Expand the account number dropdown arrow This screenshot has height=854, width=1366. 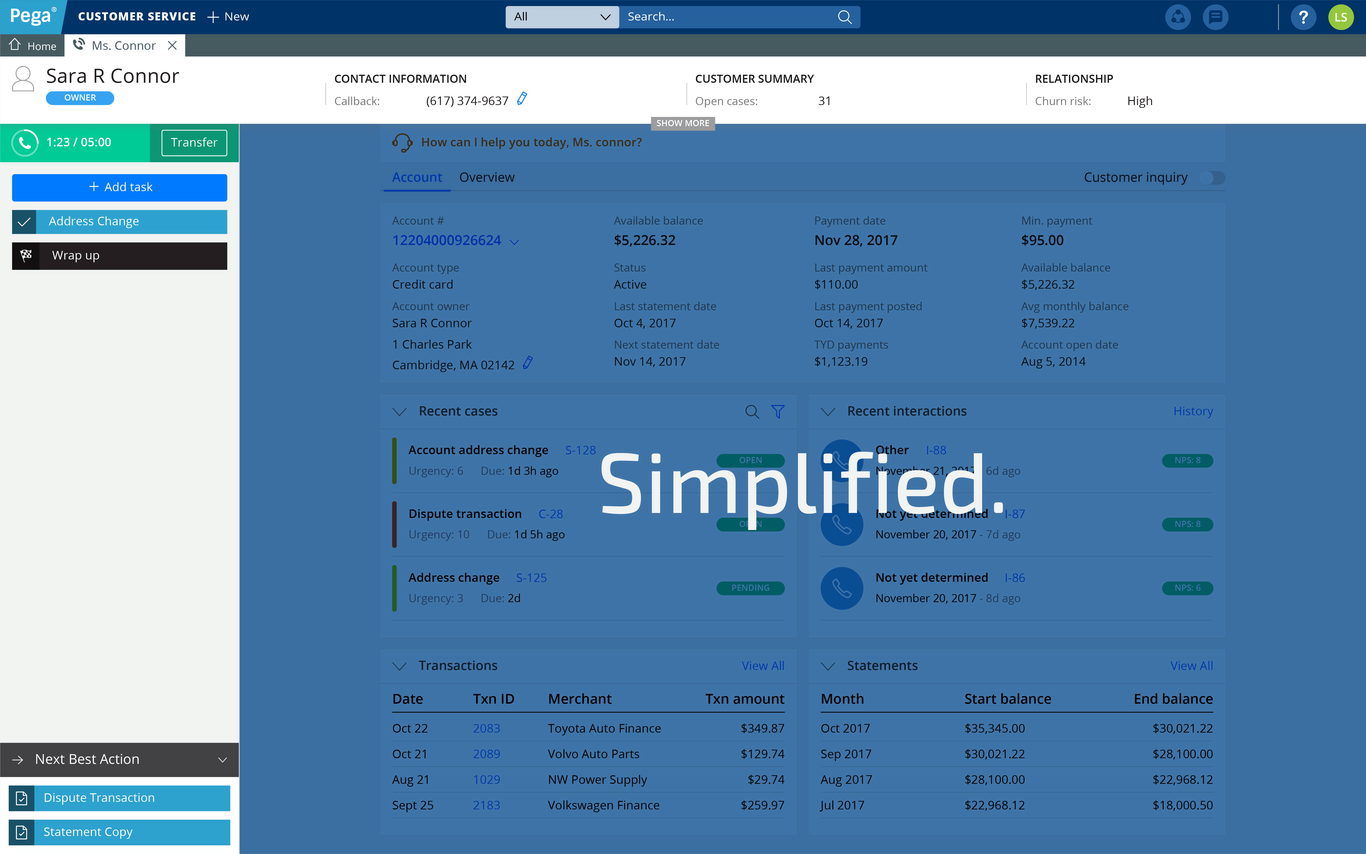(514, 242)
